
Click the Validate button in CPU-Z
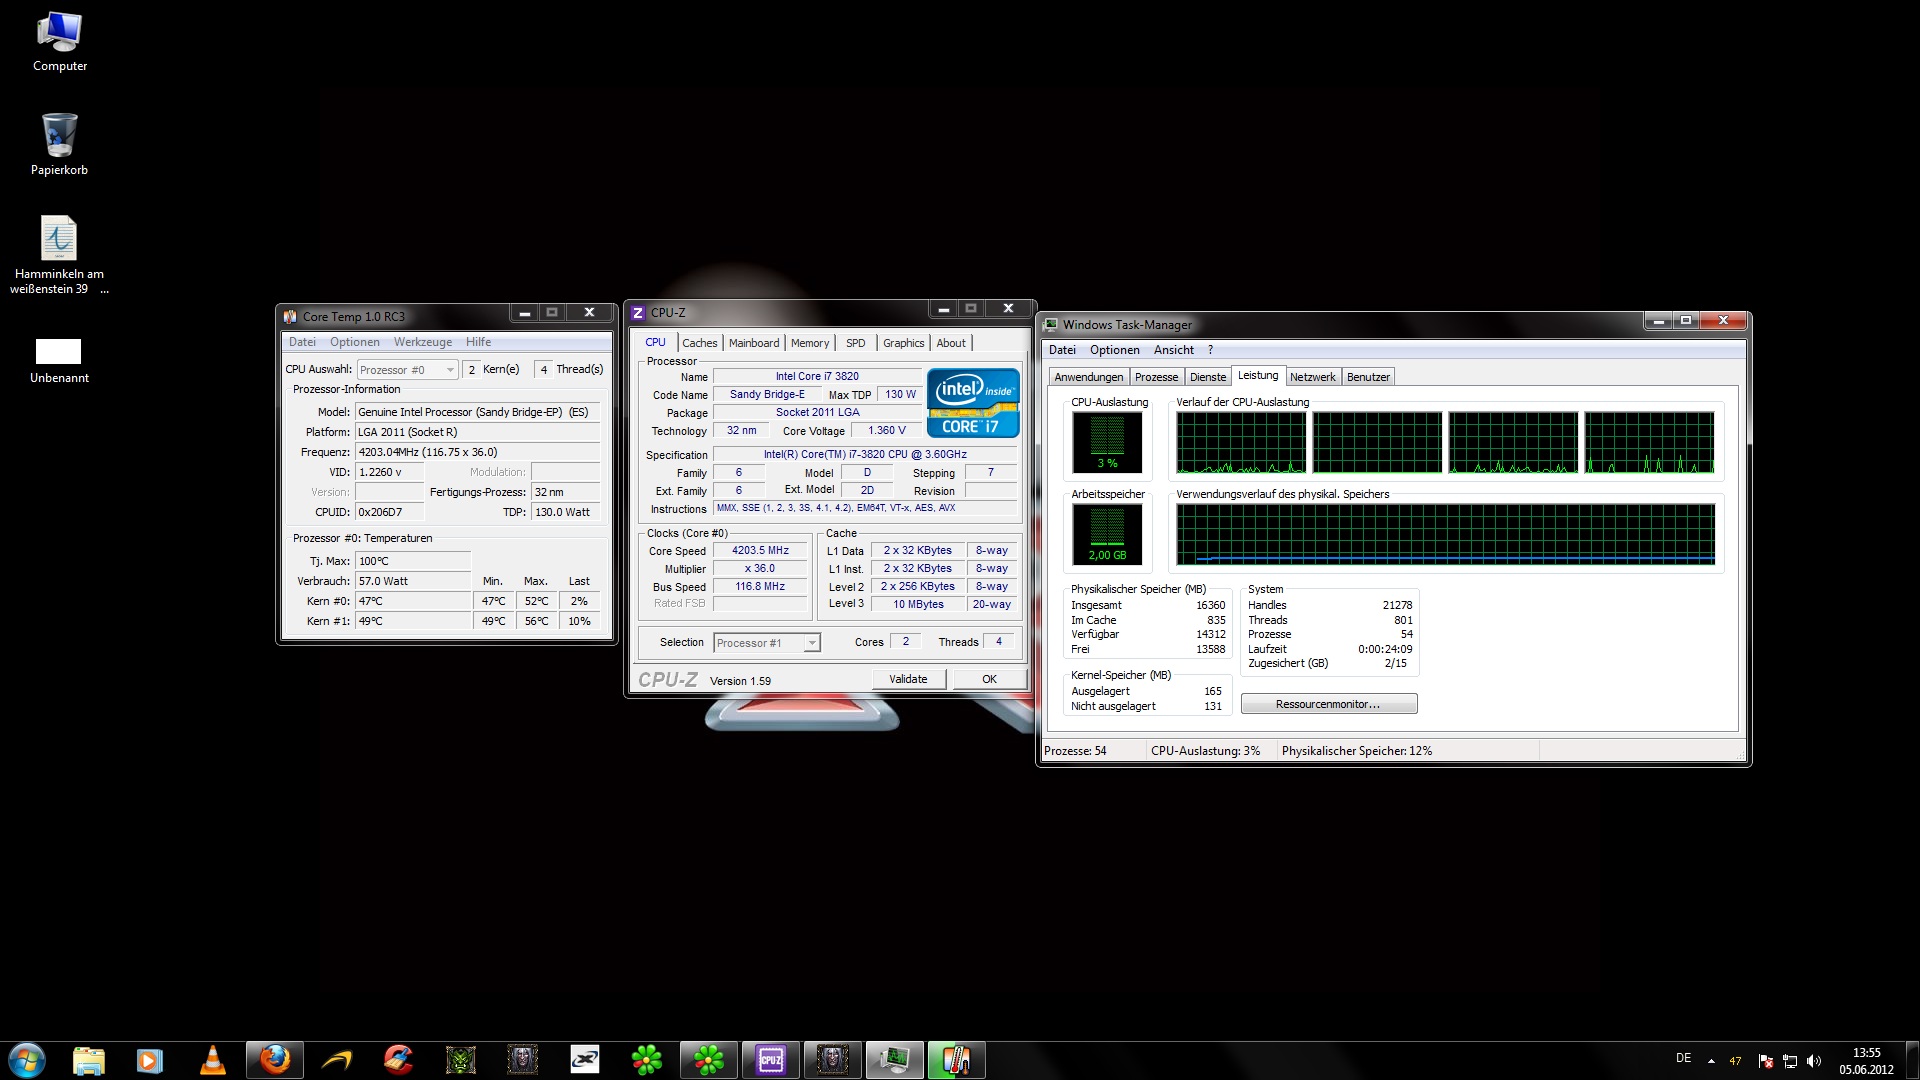[908, 679]
